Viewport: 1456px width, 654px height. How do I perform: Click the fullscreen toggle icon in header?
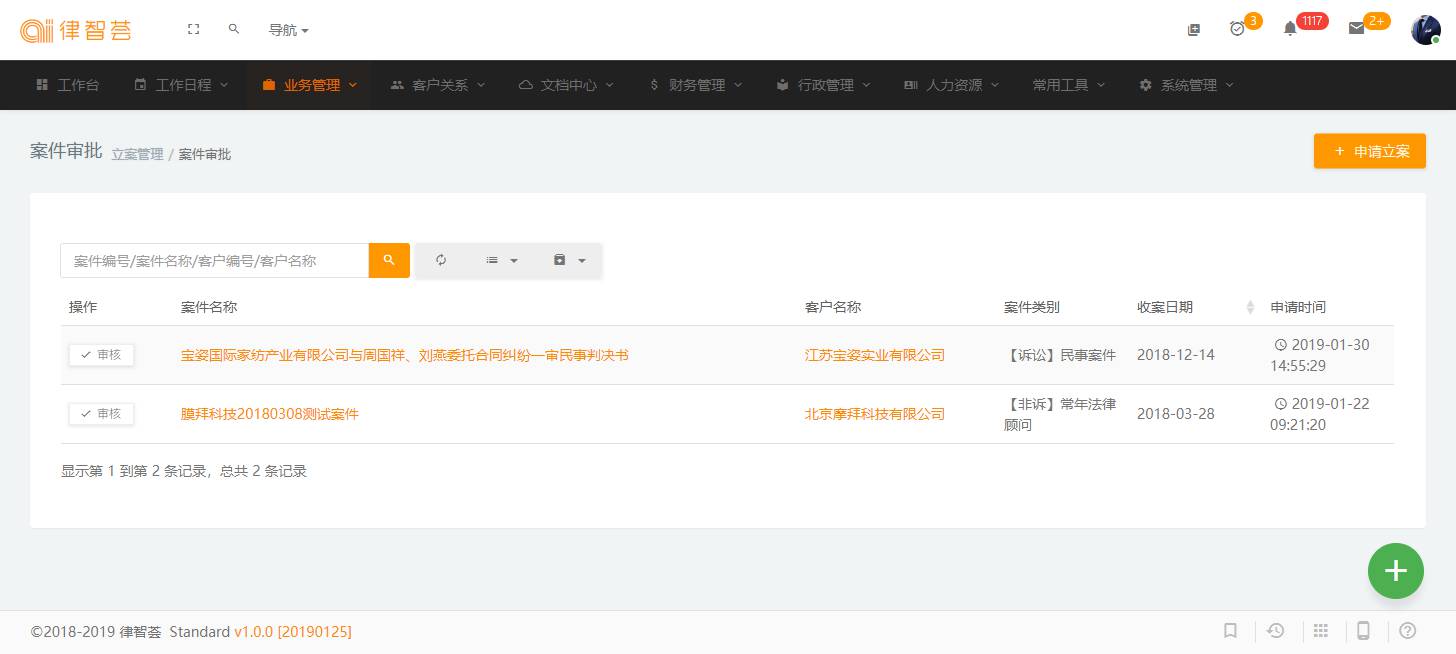click(x=194, y=30)
